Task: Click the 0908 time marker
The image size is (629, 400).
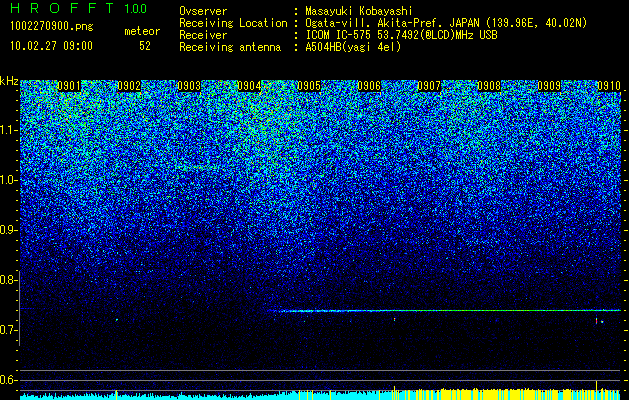Action: pyautogui.click(x=489, y=86)
